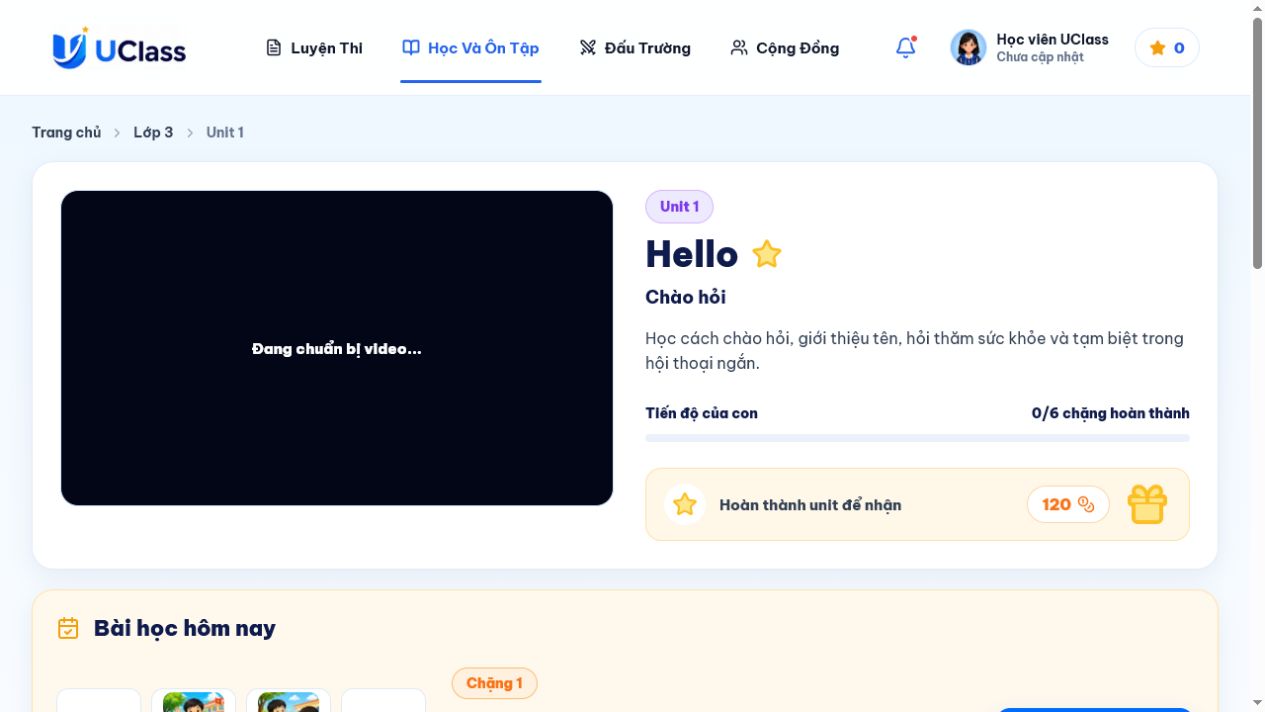
Task: Click the Đấu Trường swords icon
Action: click(x=588, y=48)
